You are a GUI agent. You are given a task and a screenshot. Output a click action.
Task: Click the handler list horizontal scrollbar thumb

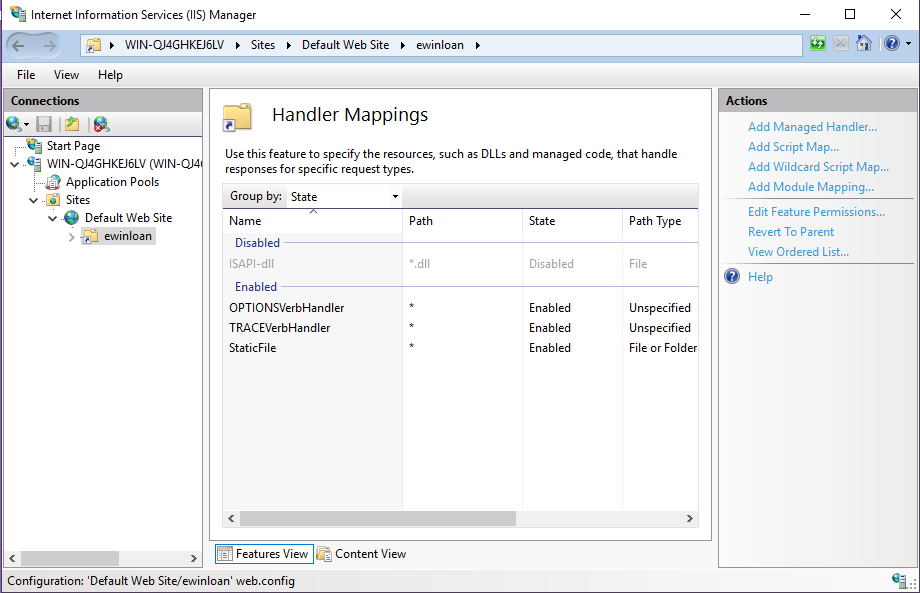(x=378, y=518)
